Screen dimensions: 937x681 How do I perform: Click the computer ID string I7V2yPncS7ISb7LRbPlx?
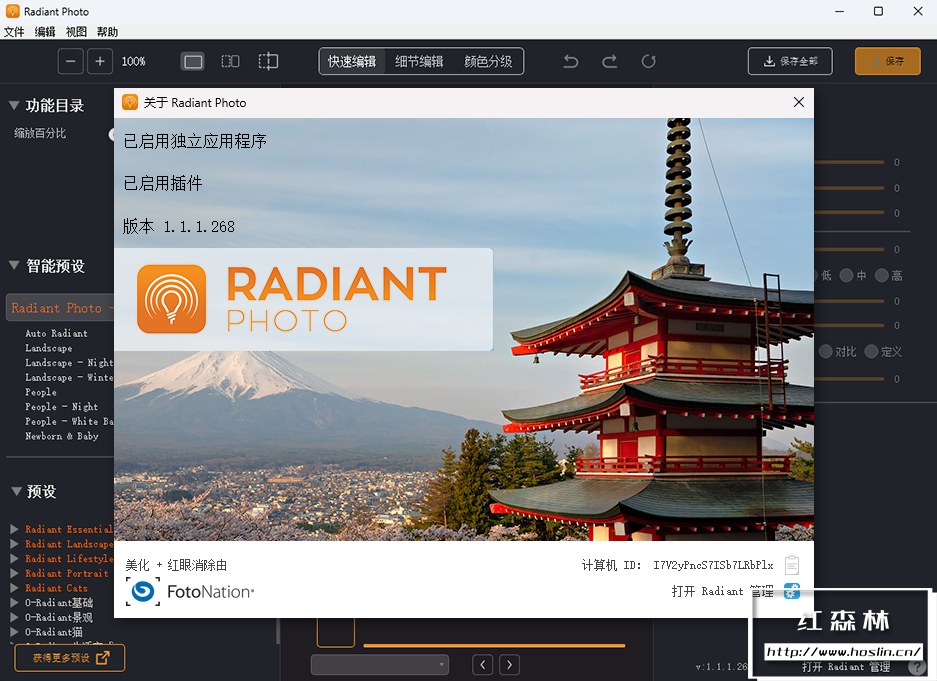pyautogui.click(x=713, y=565)
